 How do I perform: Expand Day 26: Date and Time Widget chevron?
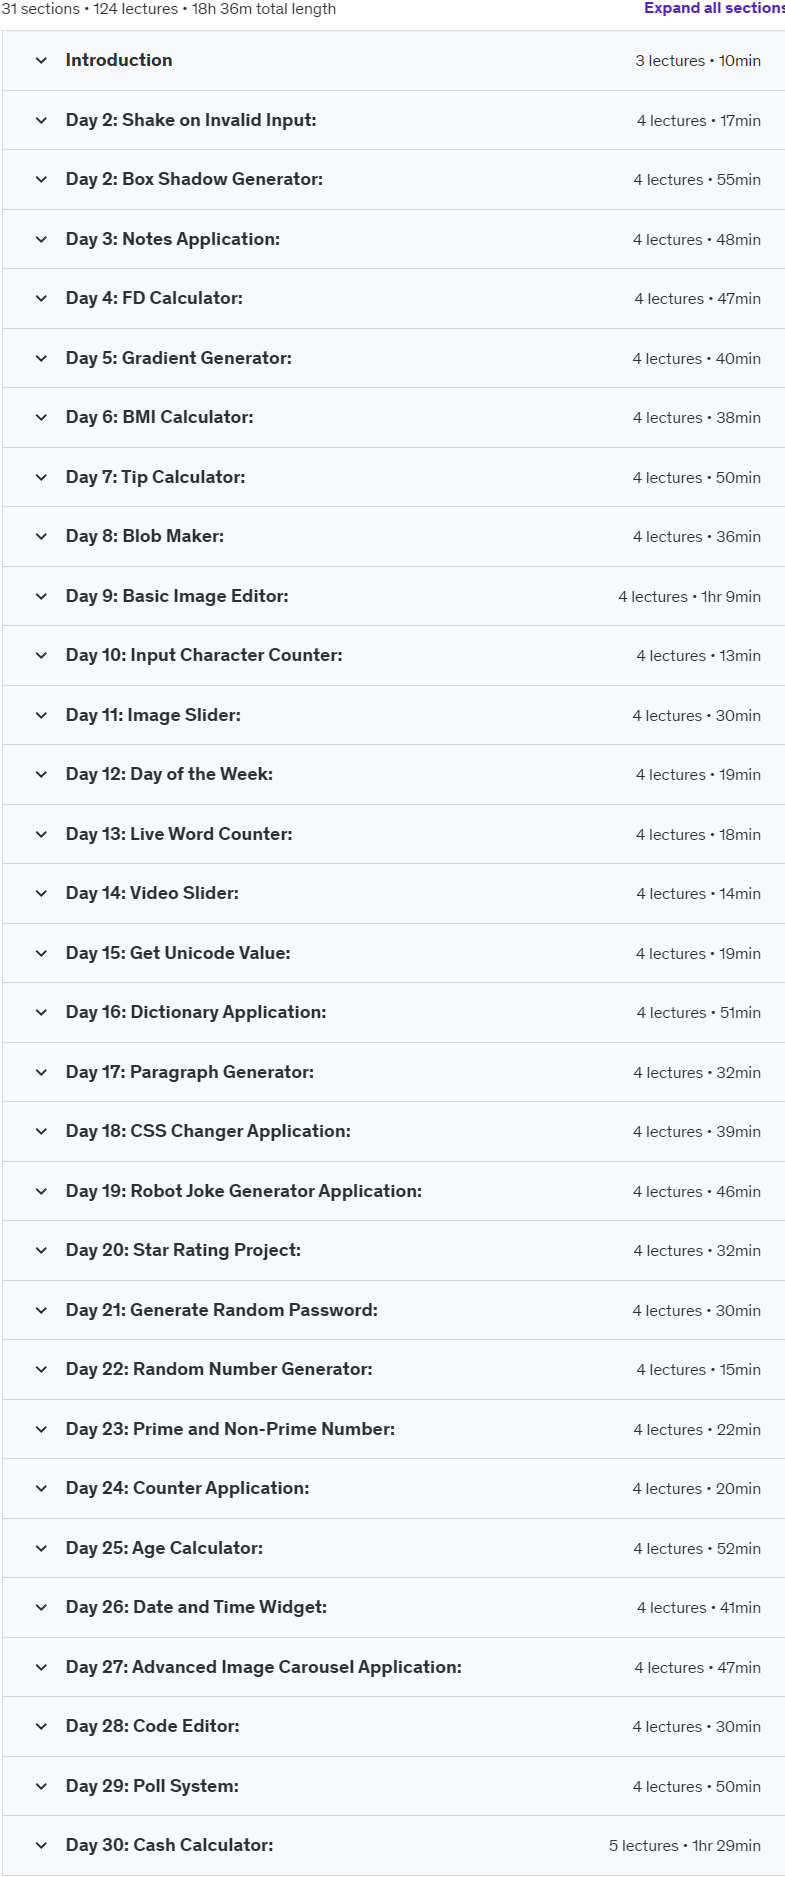(x=41, y=1607)
